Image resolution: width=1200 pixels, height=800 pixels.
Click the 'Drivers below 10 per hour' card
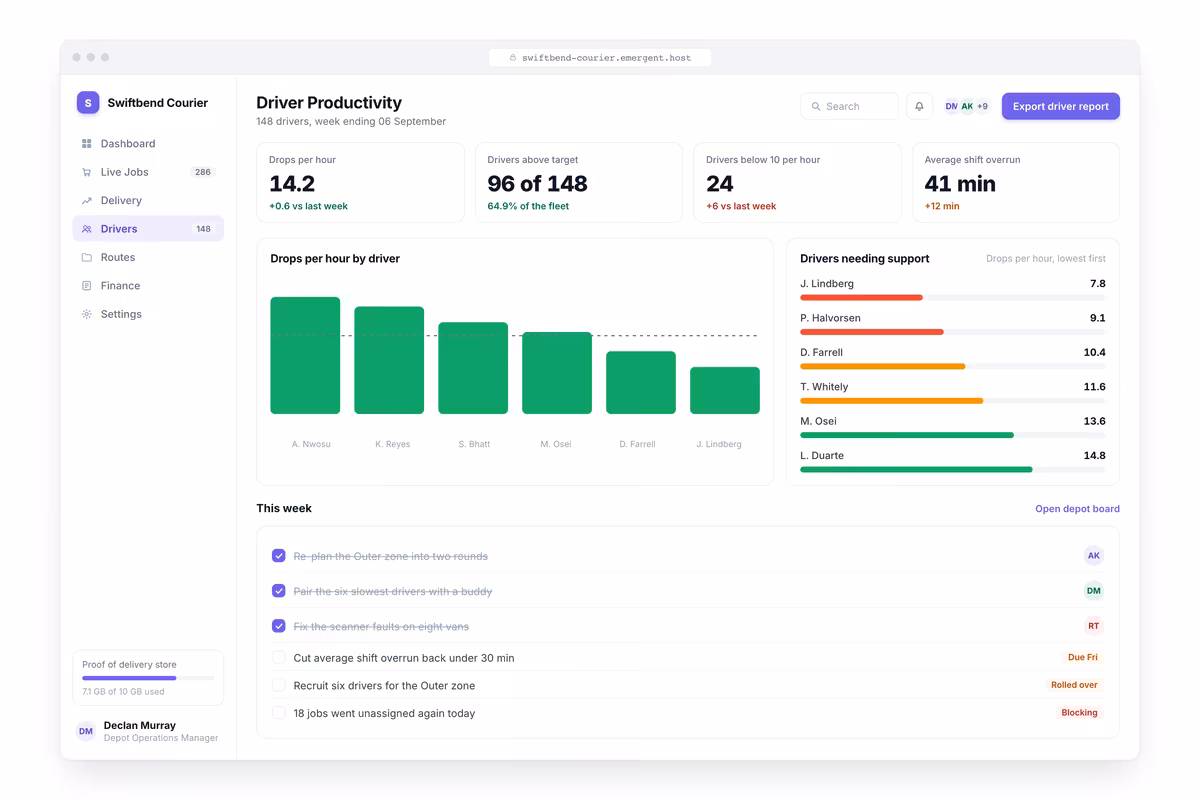797,182
